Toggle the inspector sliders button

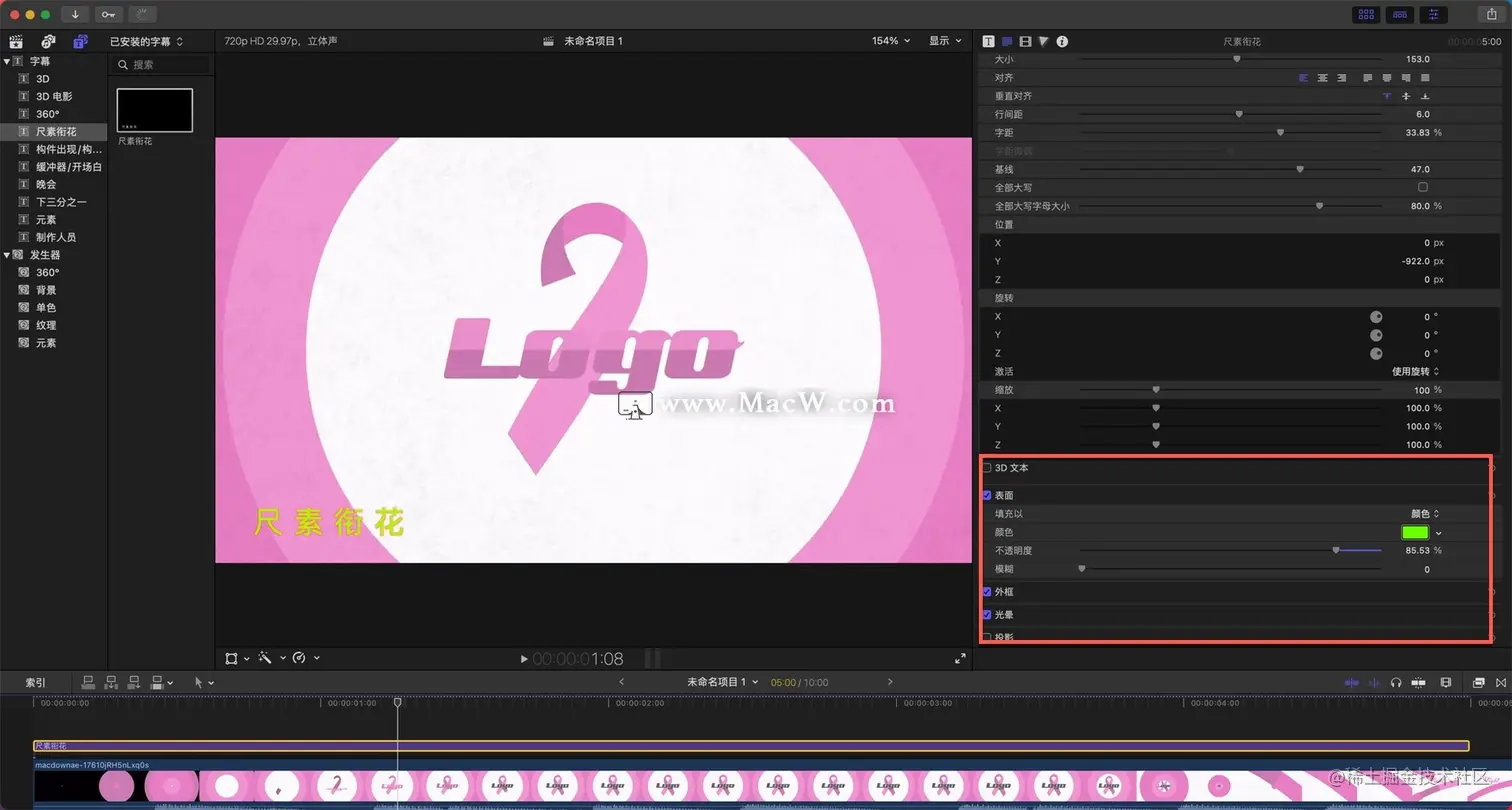[x=1434, y=14]
